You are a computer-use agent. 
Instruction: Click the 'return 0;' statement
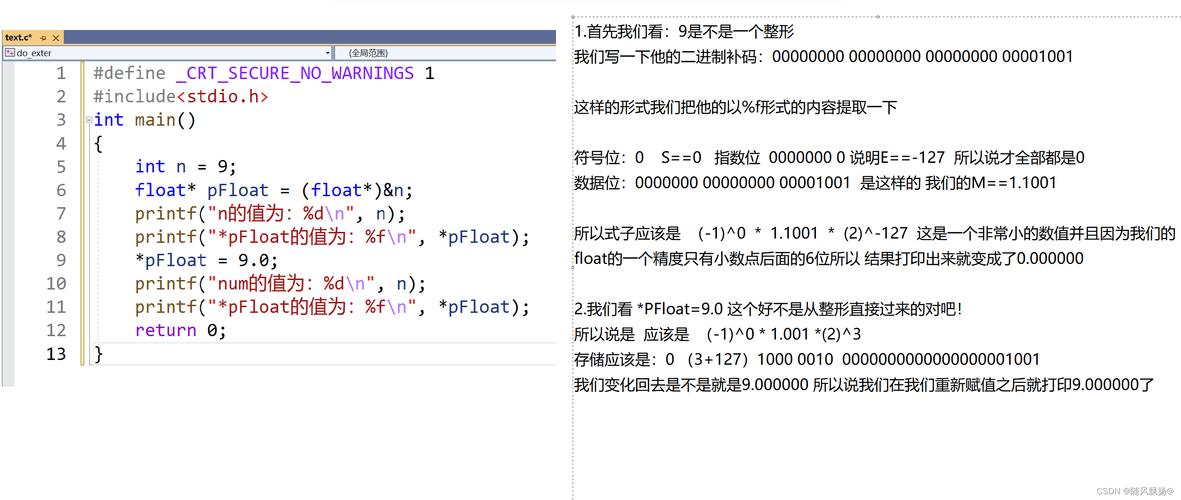tap(181, 331)
